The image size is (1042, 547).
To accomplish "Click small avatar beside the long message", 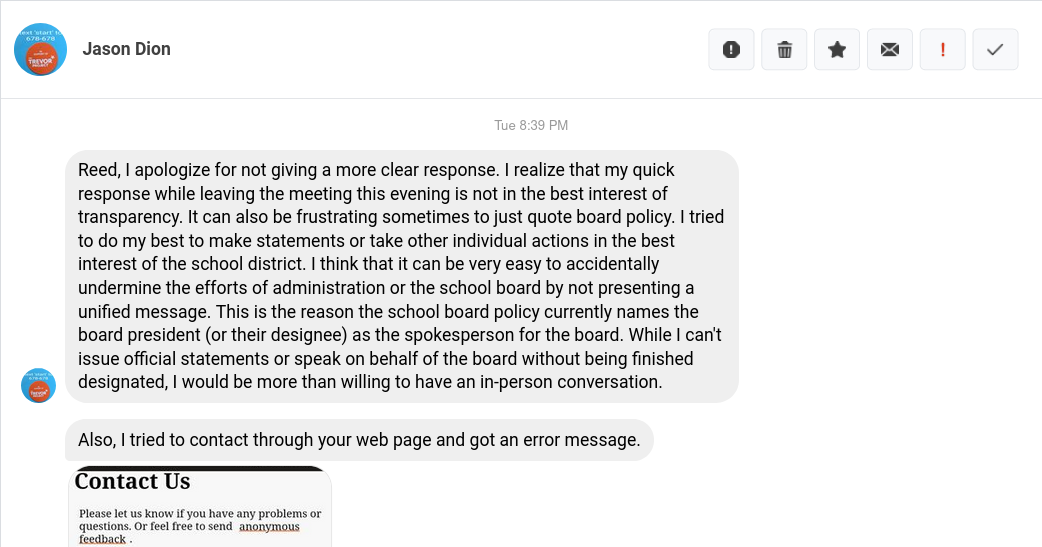I will point(38,385).
